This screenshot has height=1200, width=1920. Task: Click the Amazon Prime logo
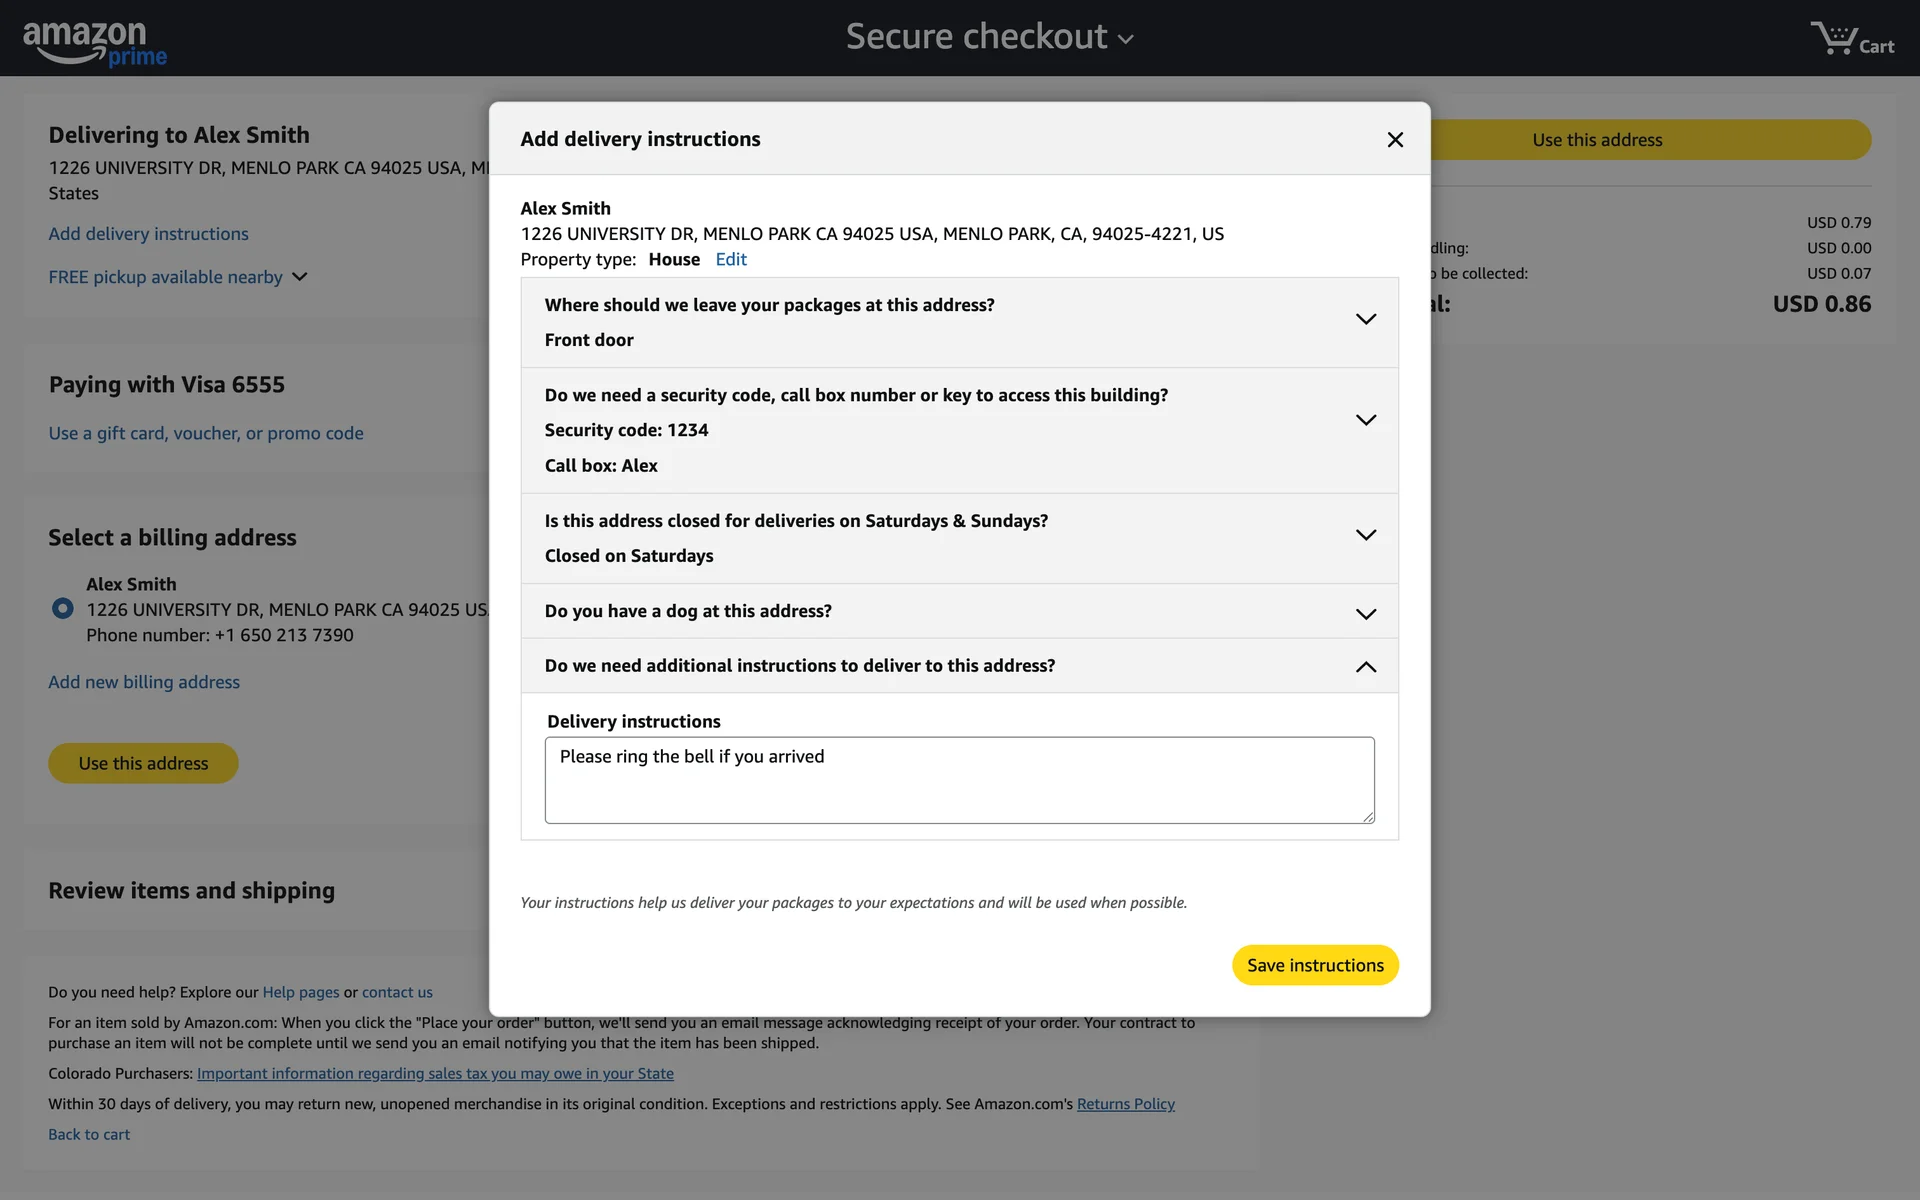pos(95,42)
